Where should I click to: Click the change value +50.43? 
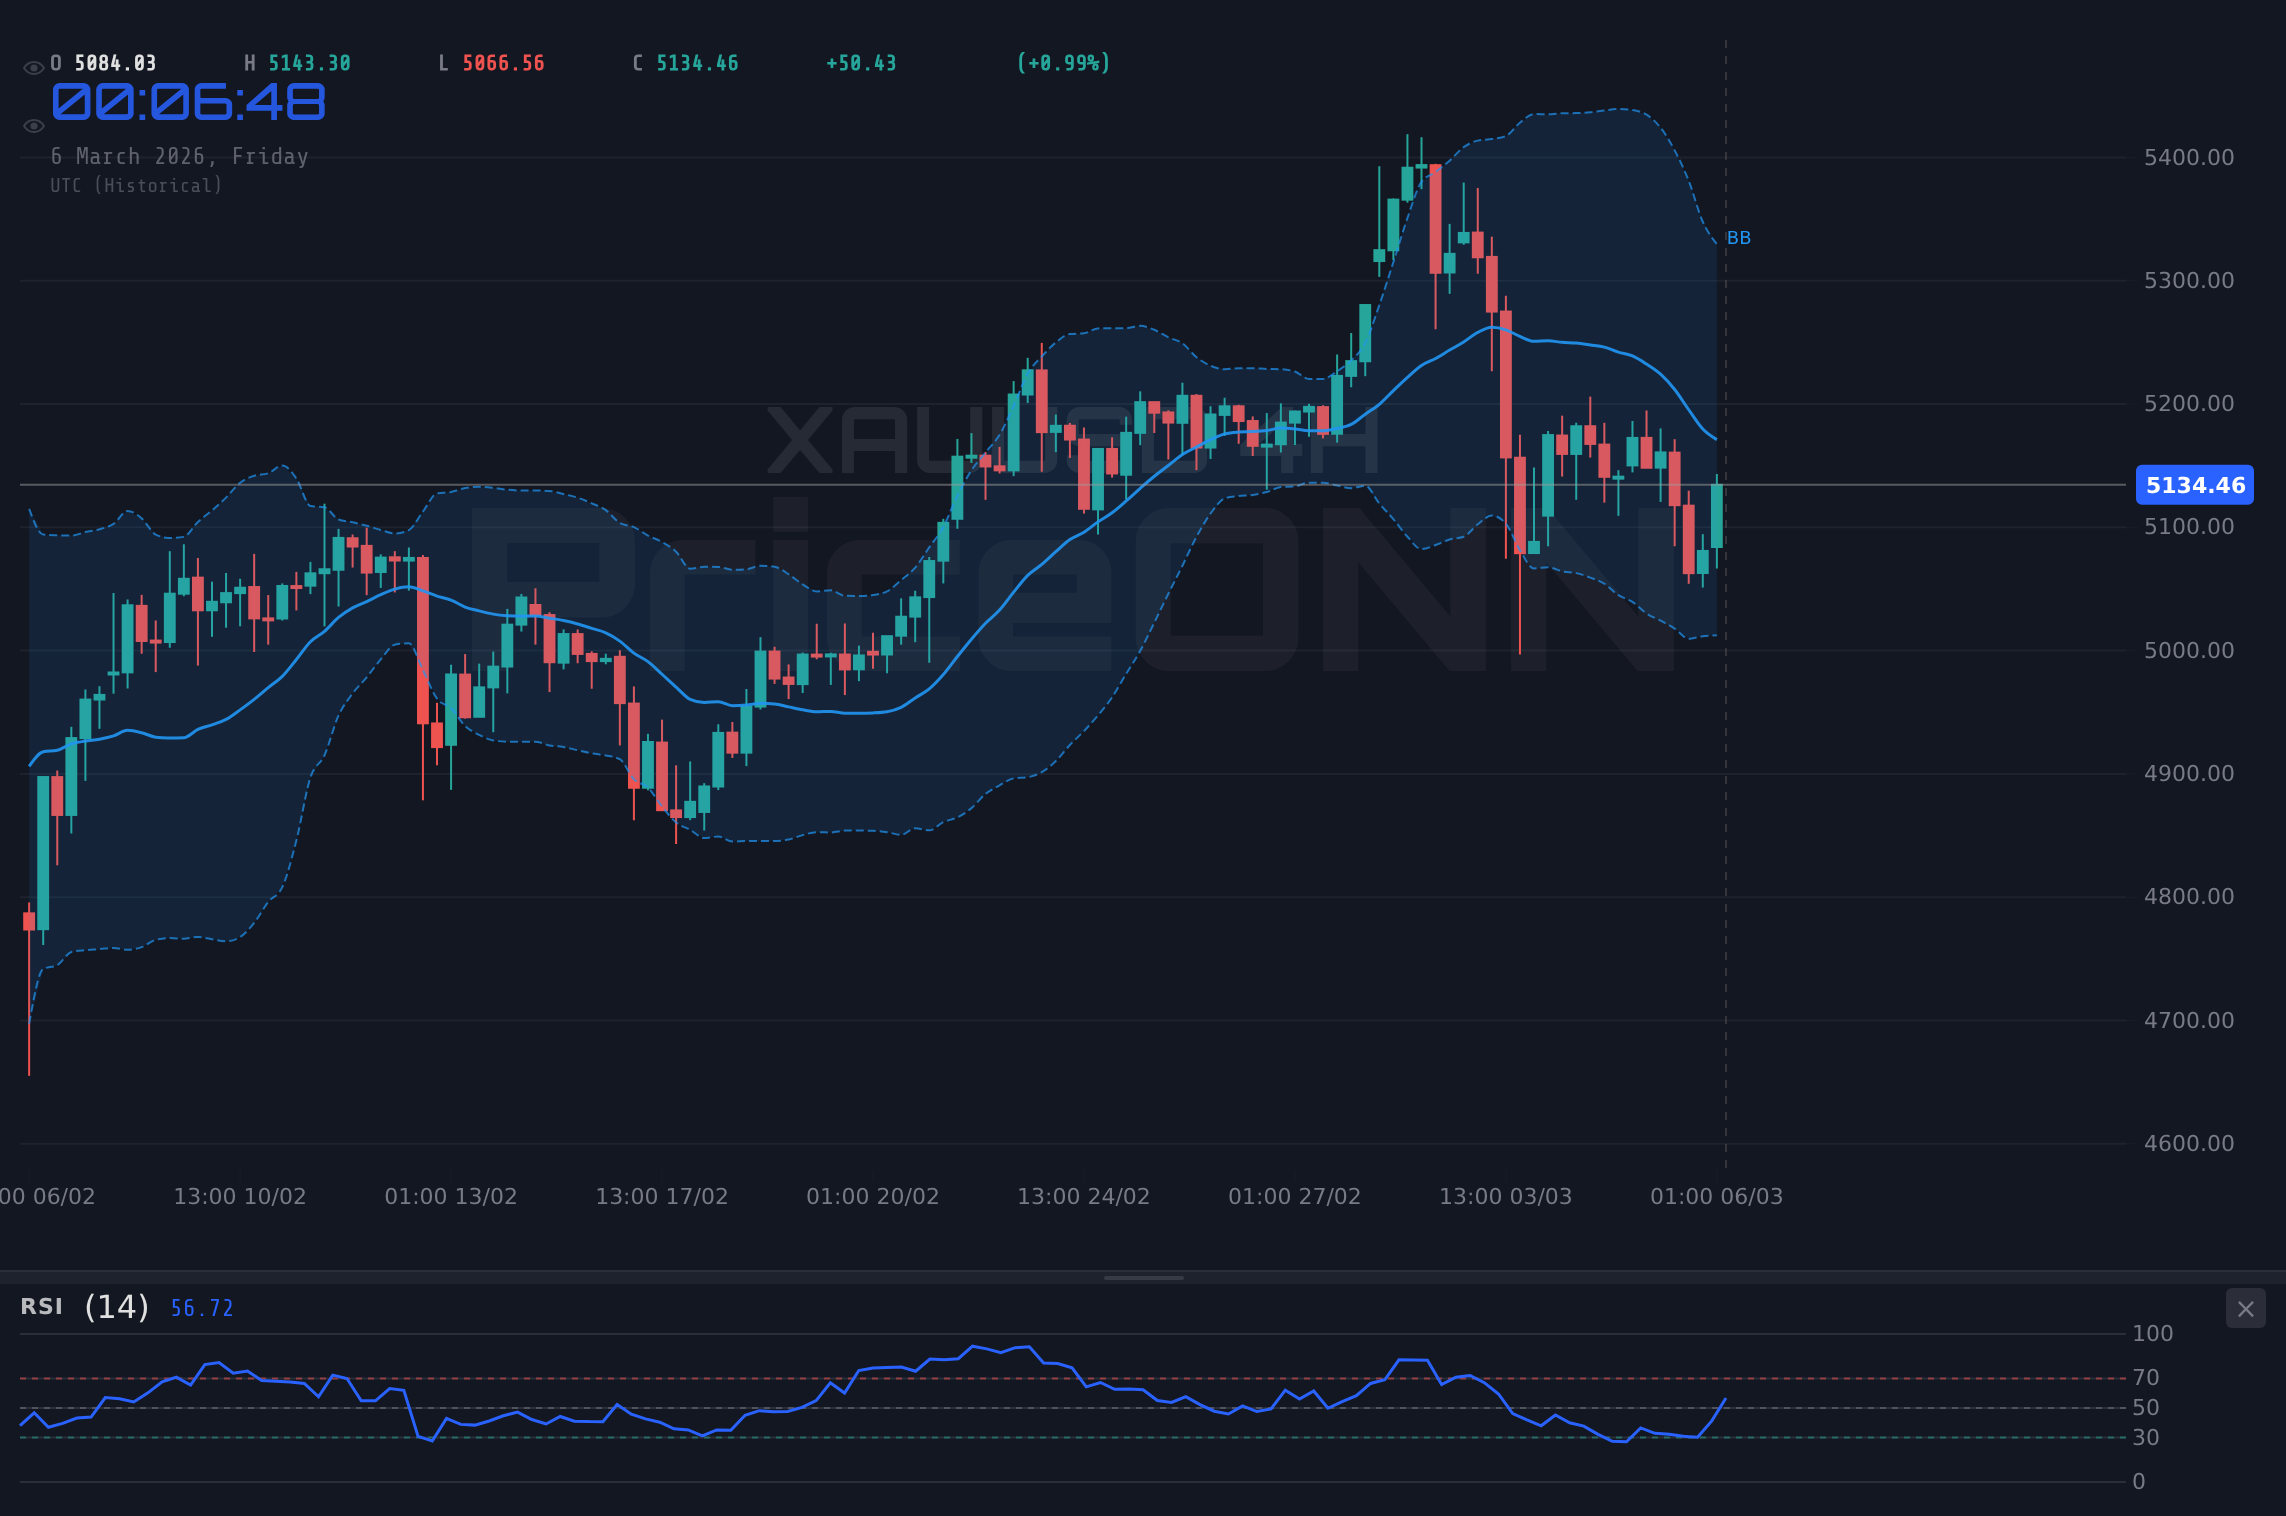pyautogui.click(x=861, y=63)
